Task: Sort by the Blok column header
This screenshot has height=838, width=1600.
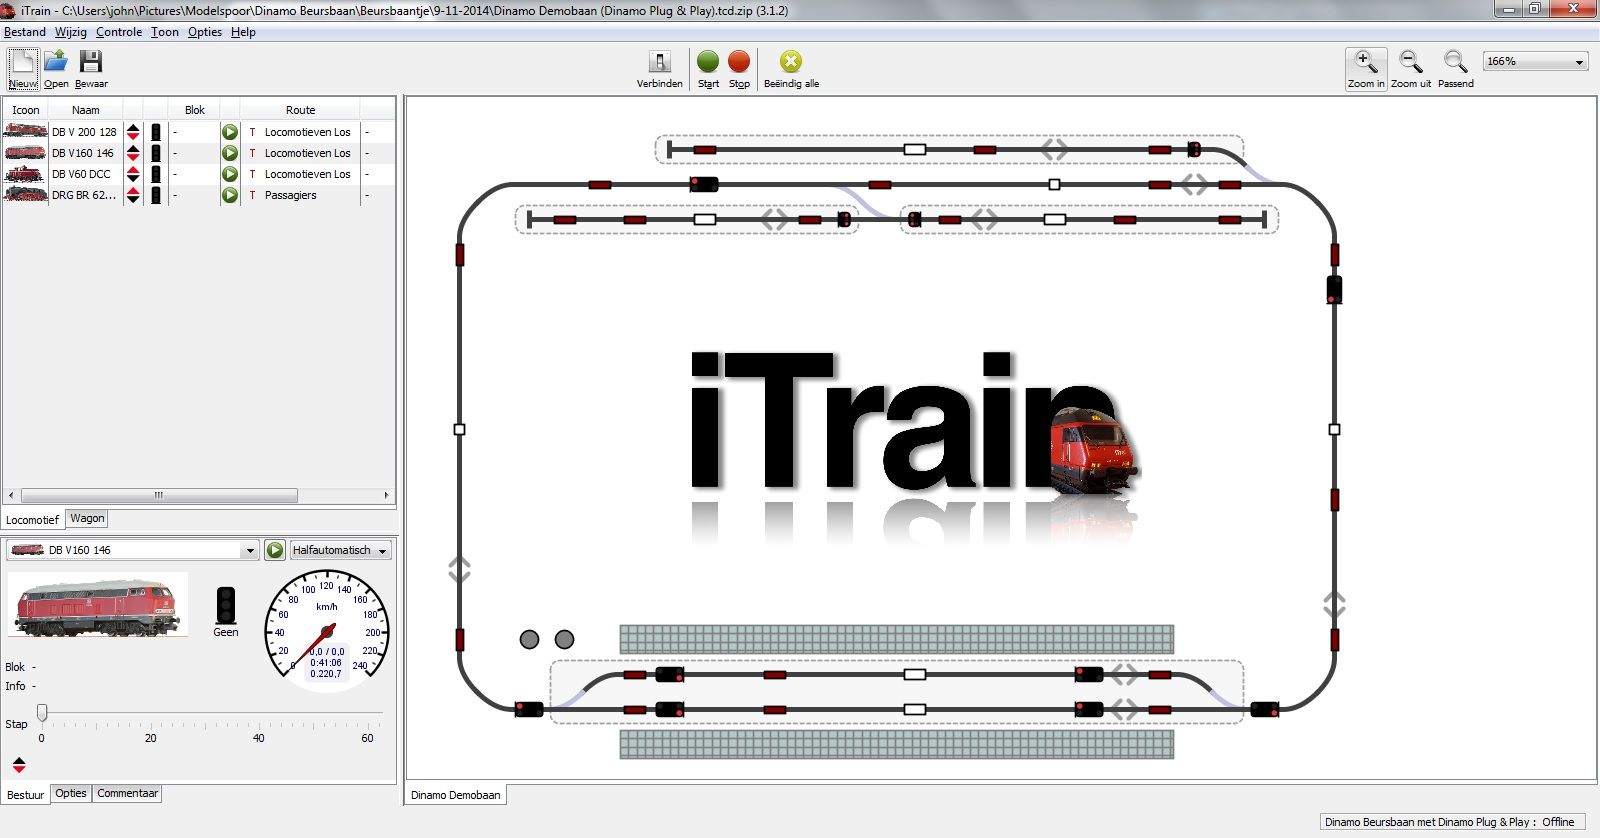Action: pos(194,110)
